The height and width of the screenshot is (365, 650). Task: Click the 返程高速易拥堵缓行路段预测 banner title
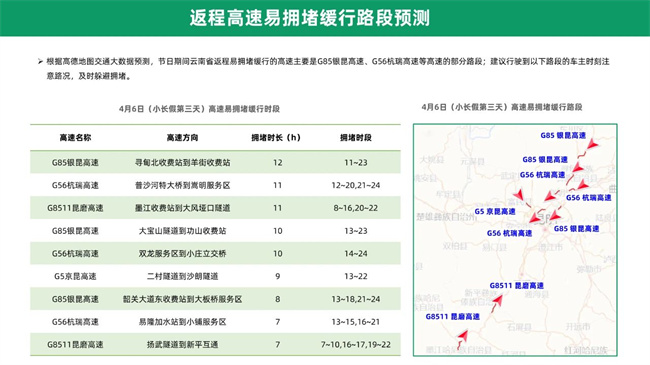pyautogui.click(x=310, y=18)
